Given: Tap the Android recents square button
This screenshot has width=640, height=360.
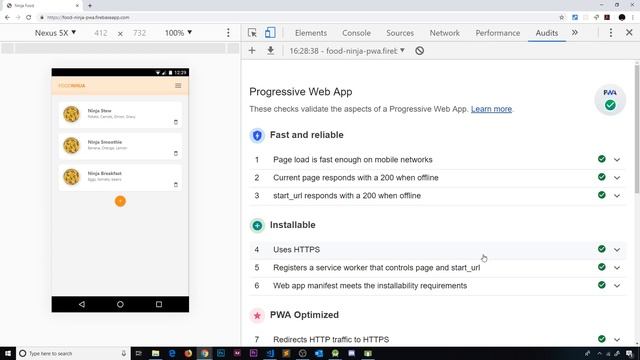Looking at the screenshot, I should tap(159, 304).
